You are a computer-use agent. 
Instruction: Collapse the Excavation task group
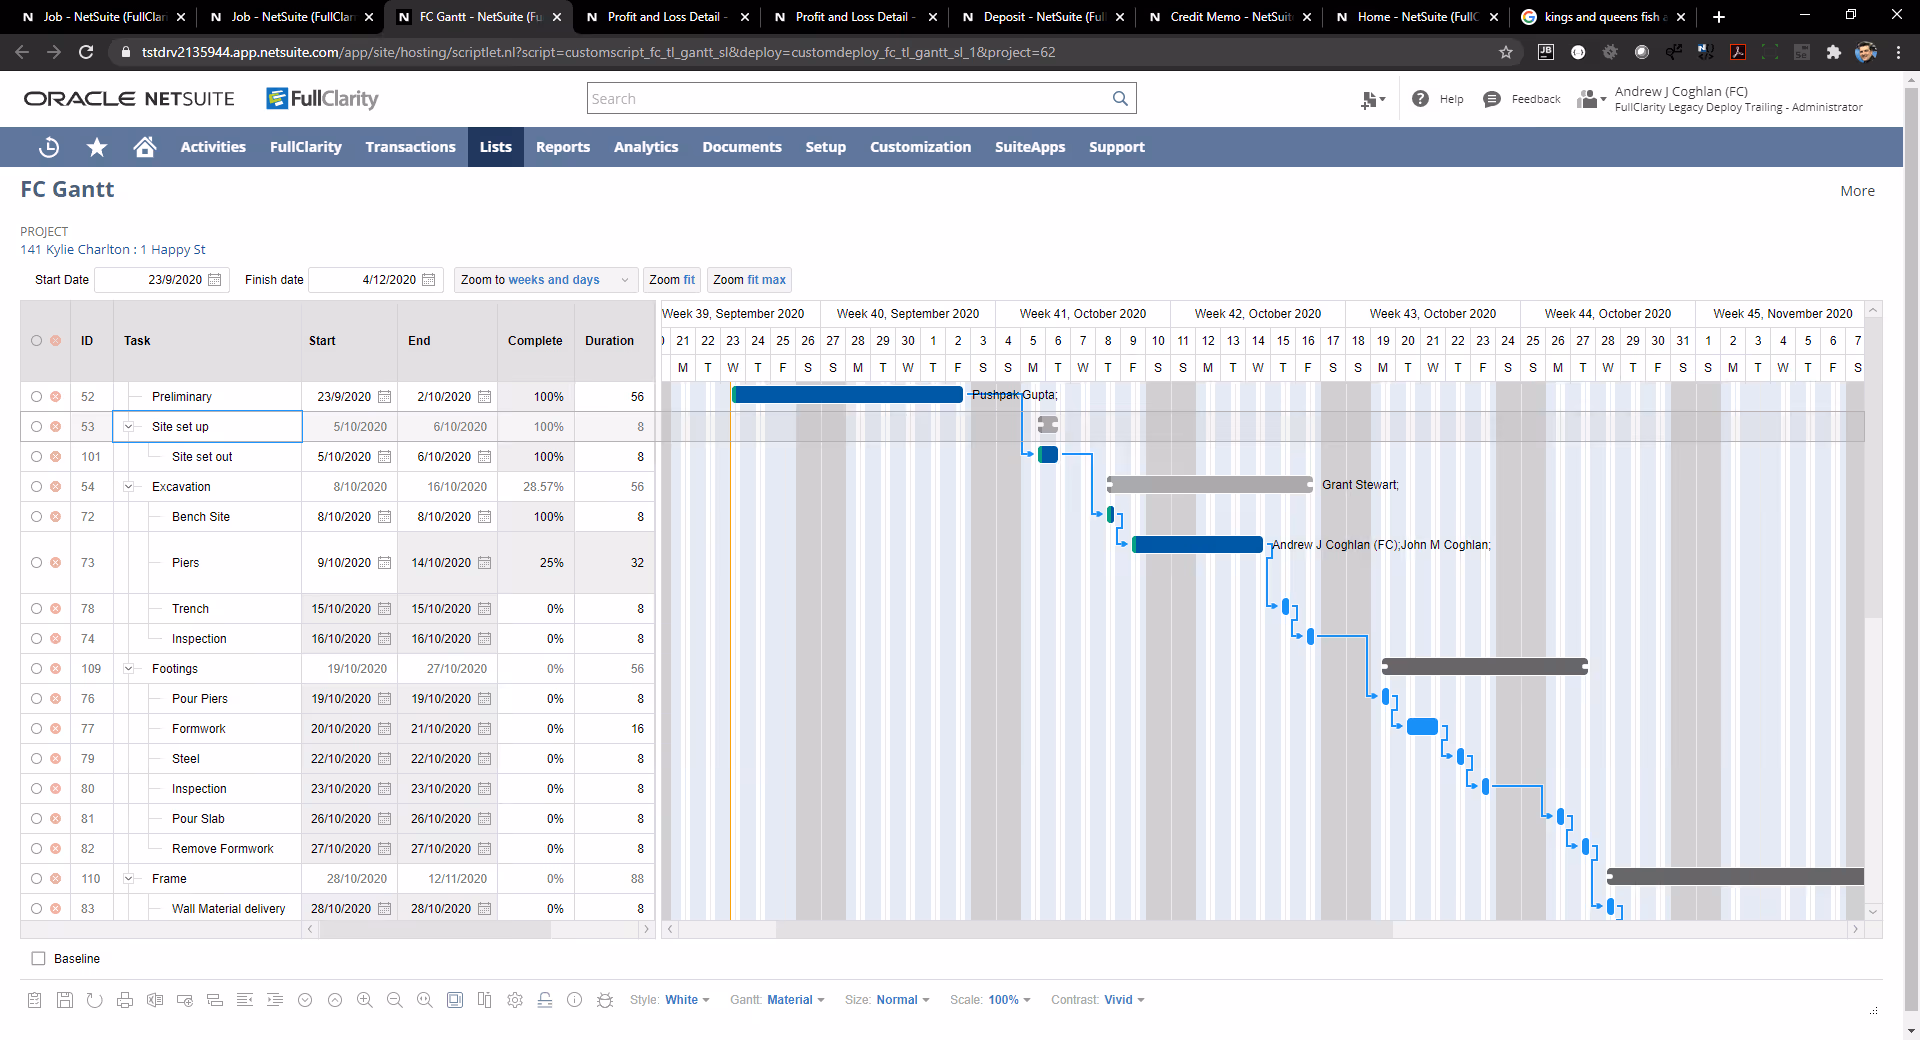(x=129, y=487)
